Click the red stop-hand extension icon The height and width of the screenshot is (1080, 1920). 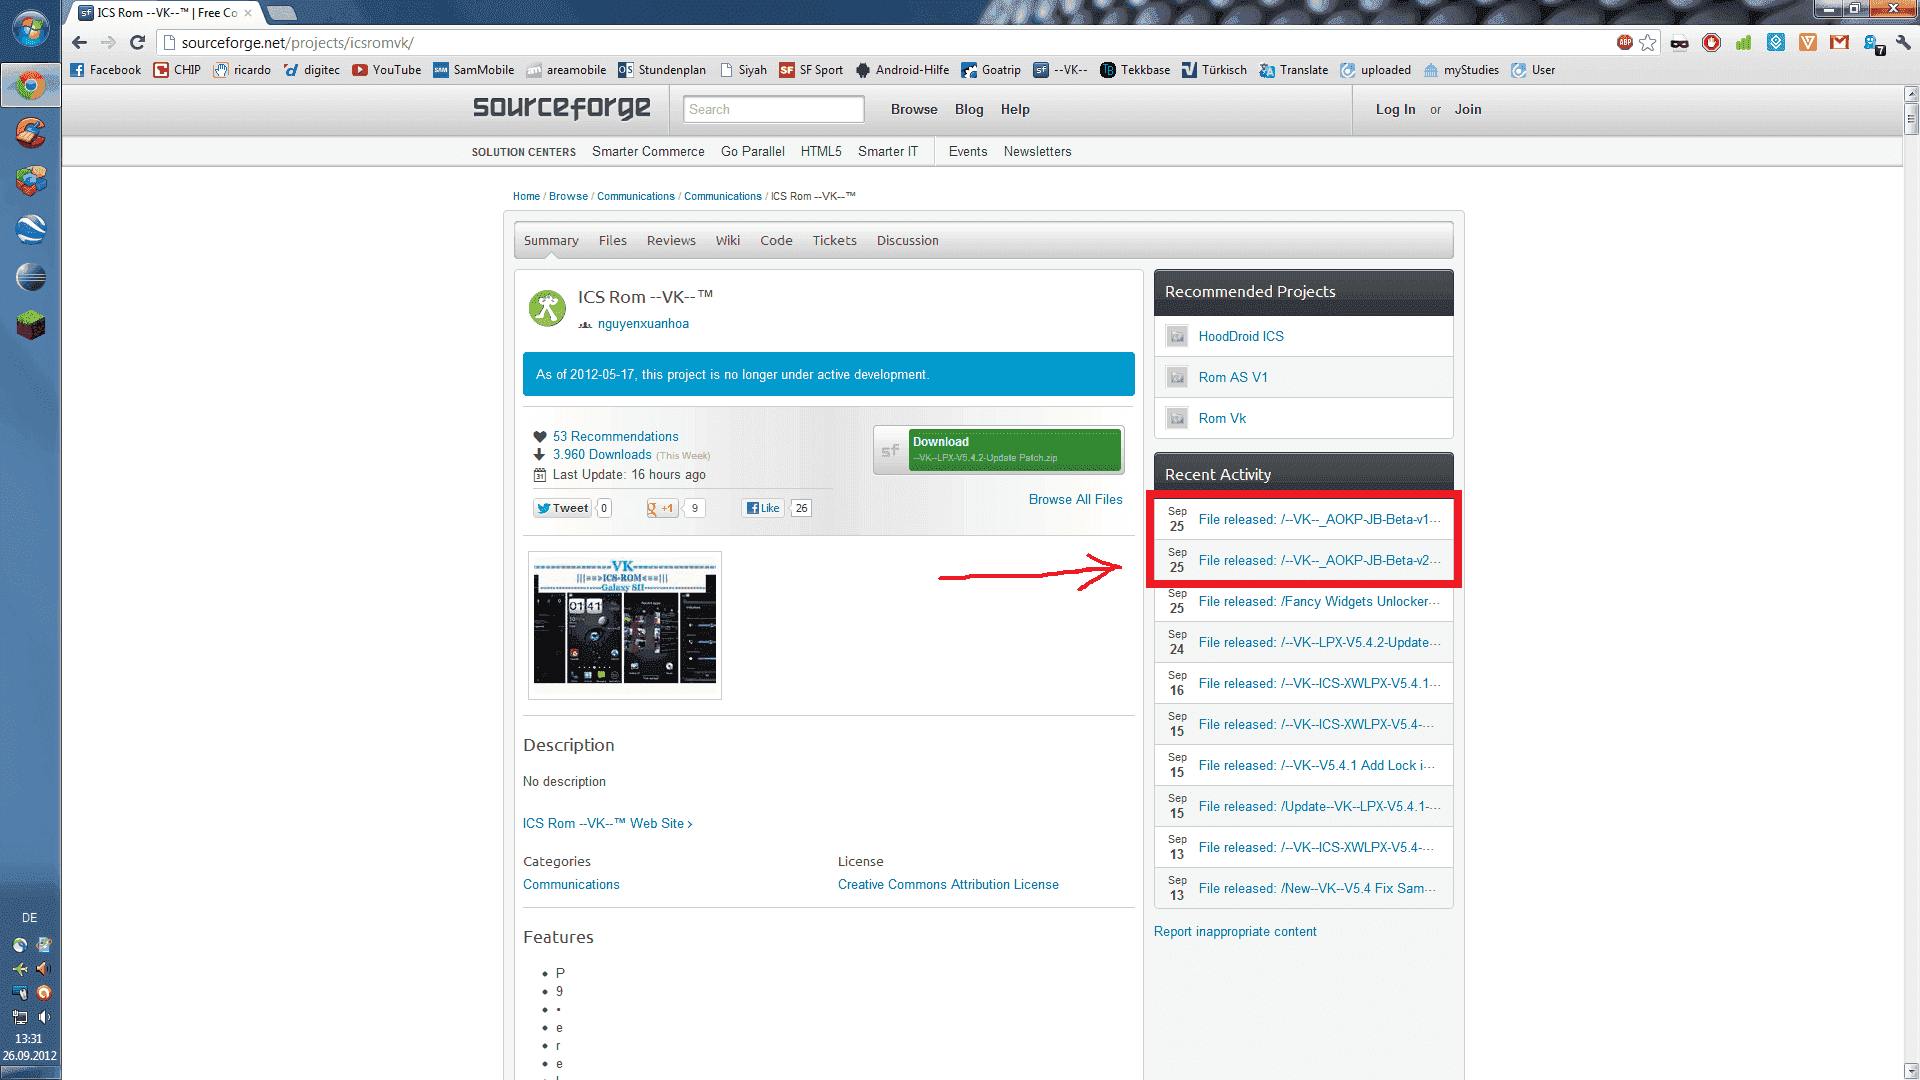point(1711,42)
